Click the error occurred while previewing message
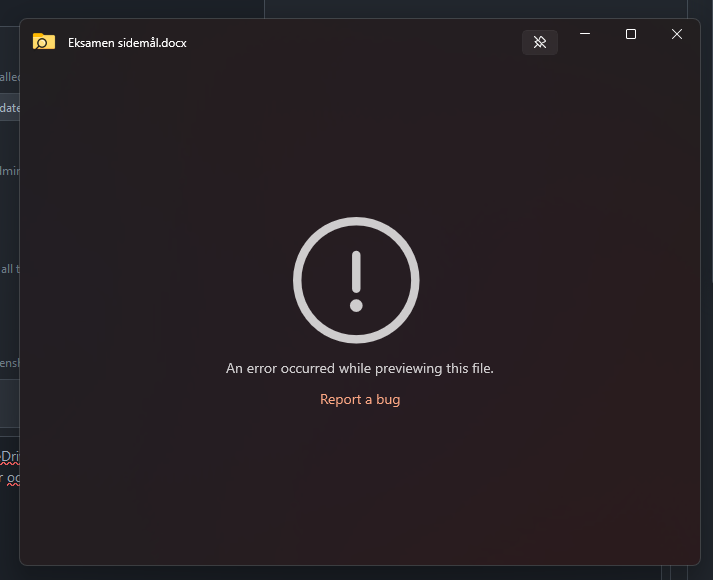The image size is (713, 580). click(x=360, y=368)
